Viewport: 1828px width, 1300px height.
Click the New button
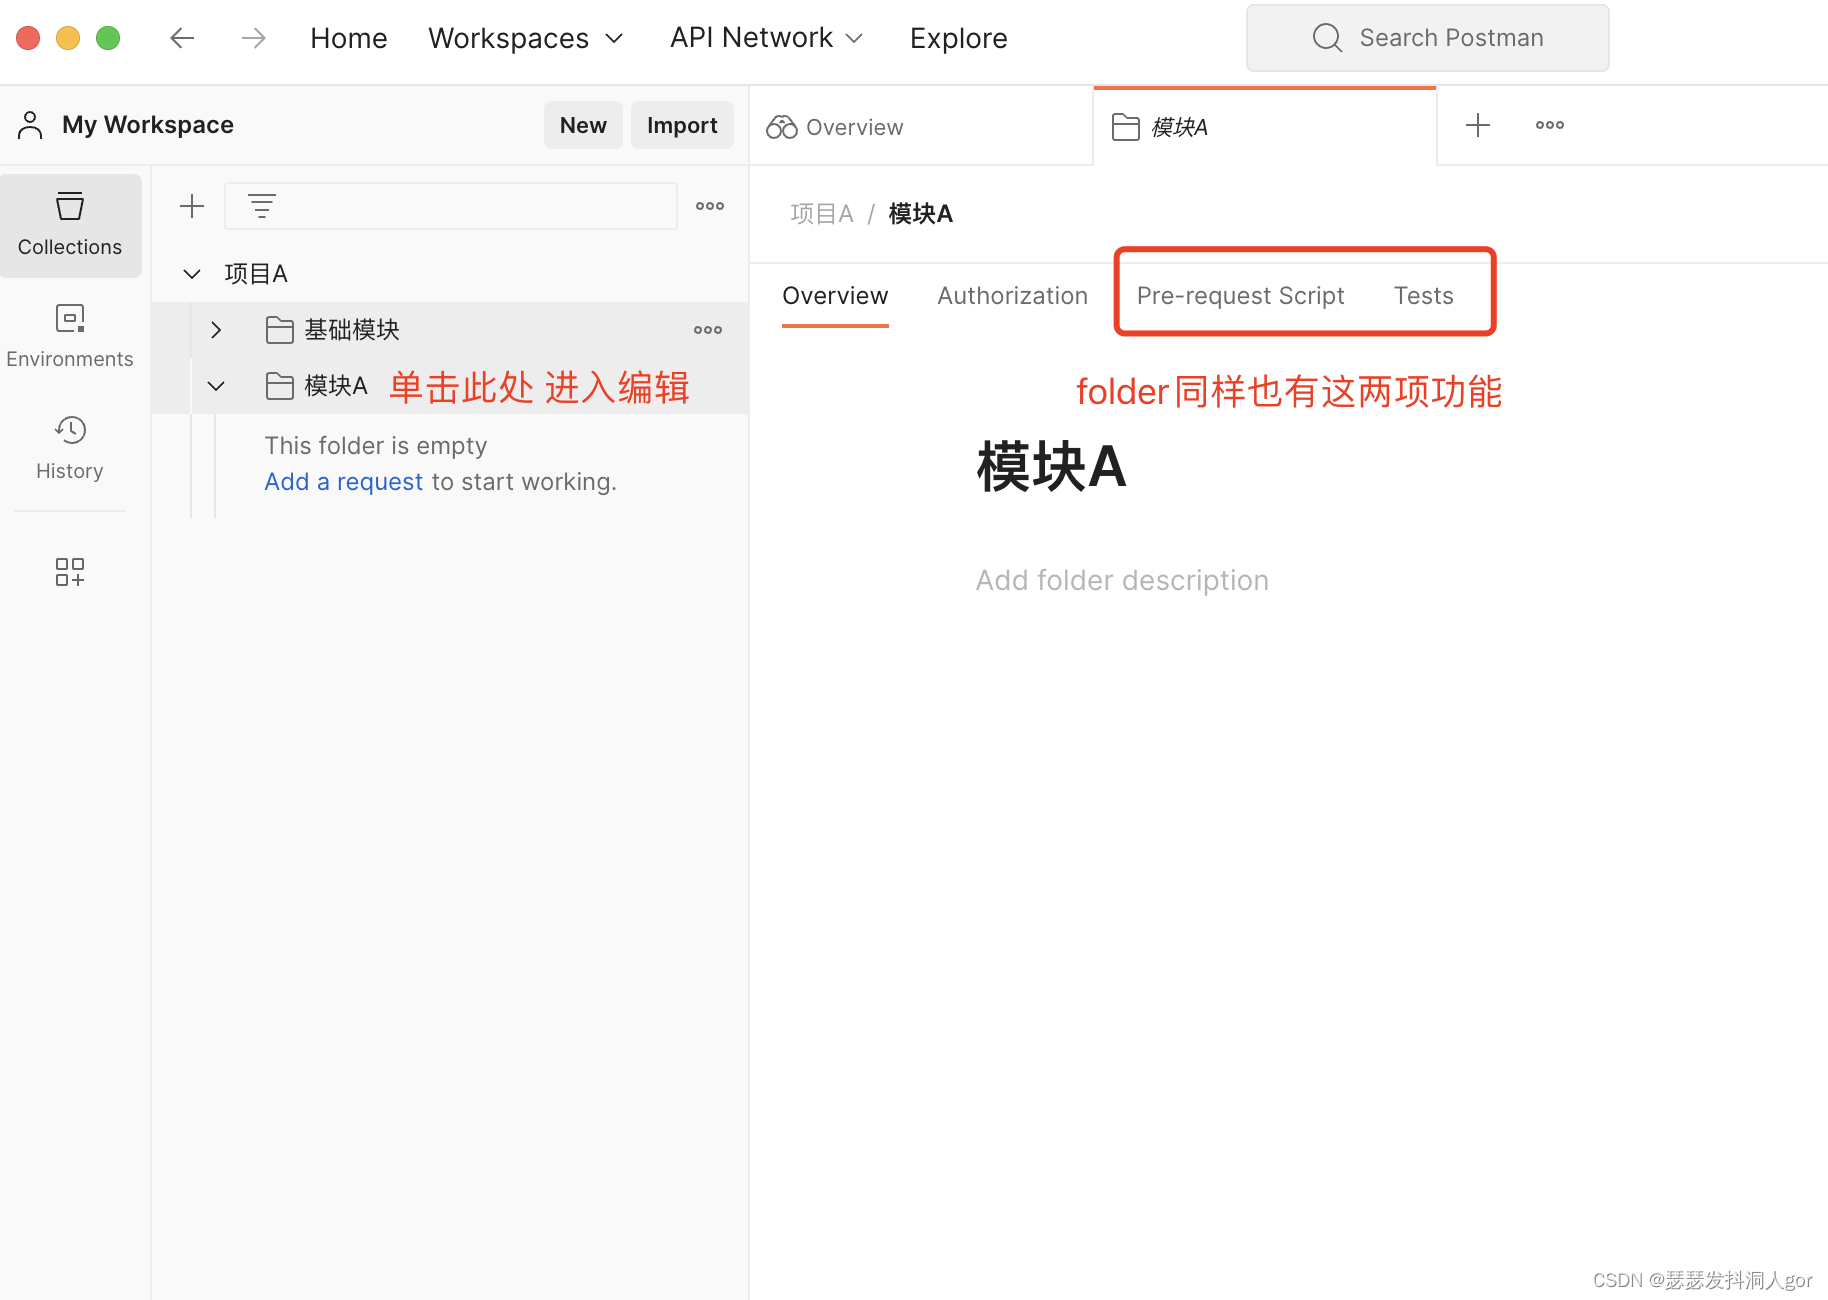(583, 125)
